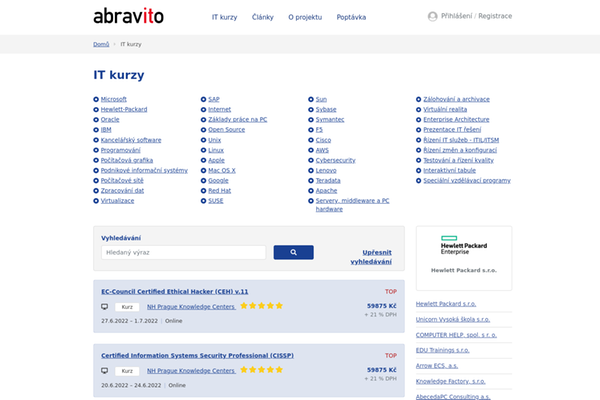Open the Red Hat category
The width and height of the screenshot is (600, 400).
click(220, 191)
